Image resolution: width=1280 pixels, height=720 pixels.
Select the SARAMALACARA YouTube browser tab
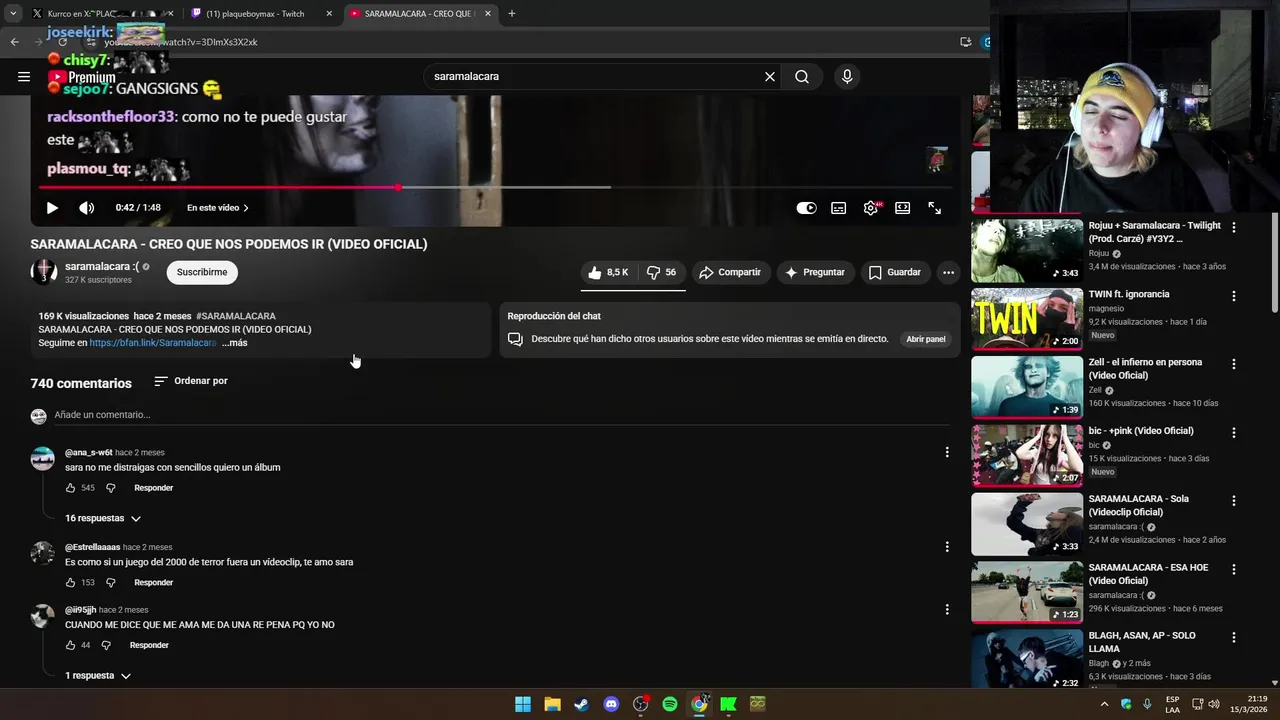420,14
